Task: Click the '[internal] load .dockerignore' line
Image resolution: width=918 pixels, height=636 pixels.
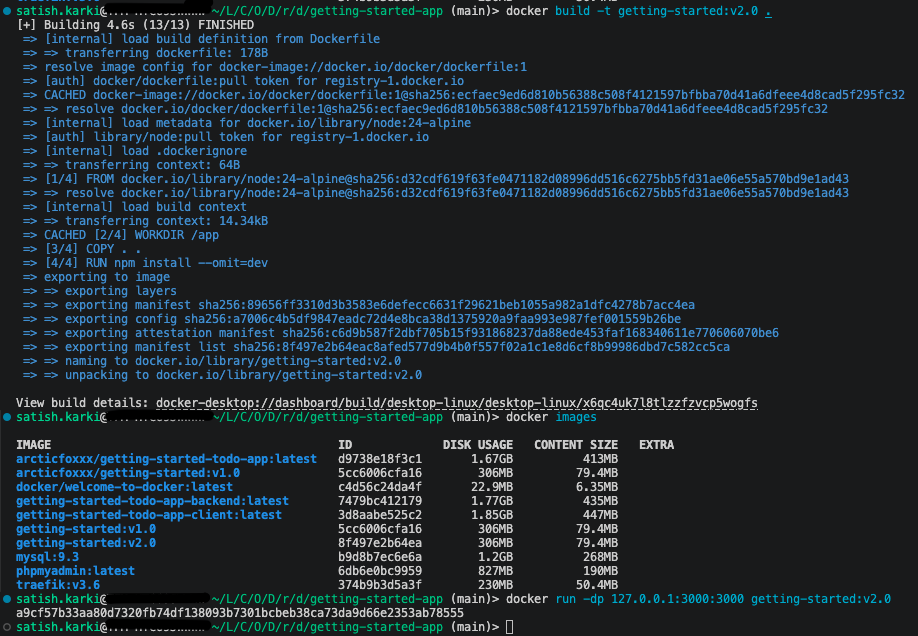Action: (x=135, y=151)
